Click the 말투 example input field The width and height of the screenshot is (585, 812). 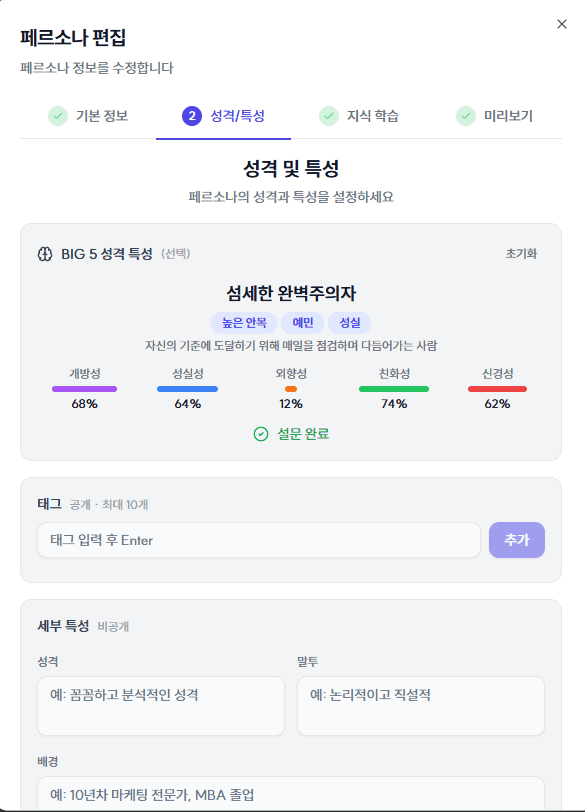[420, 706]
